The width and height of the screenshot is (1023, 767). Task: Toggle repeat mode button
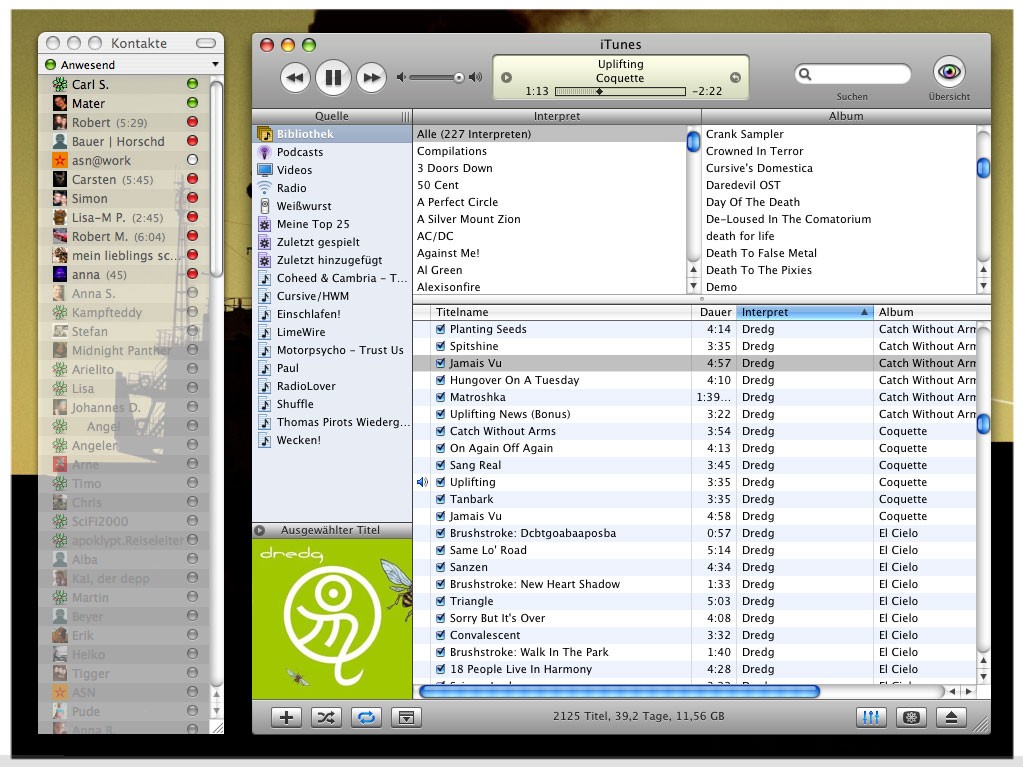366,717
